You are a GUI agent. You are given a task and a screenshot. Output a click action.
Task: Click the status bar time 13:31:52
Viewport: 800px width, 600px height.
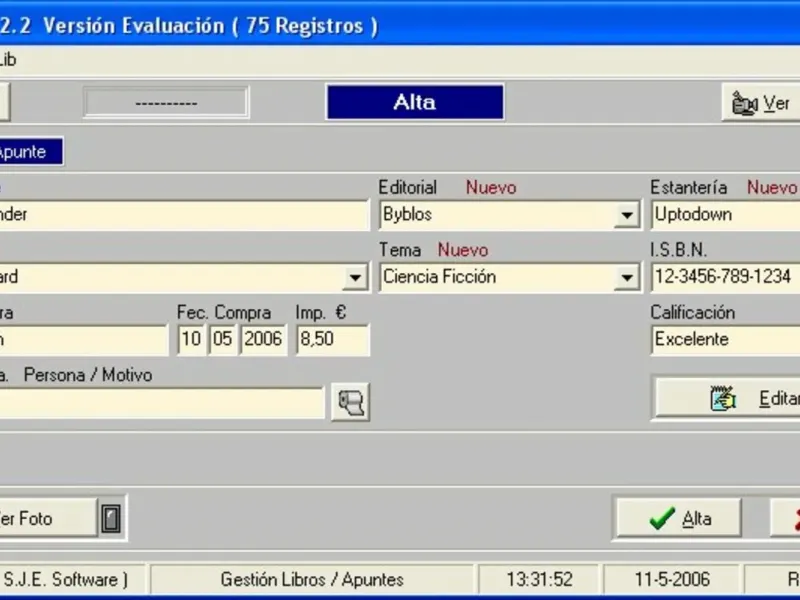539,580
